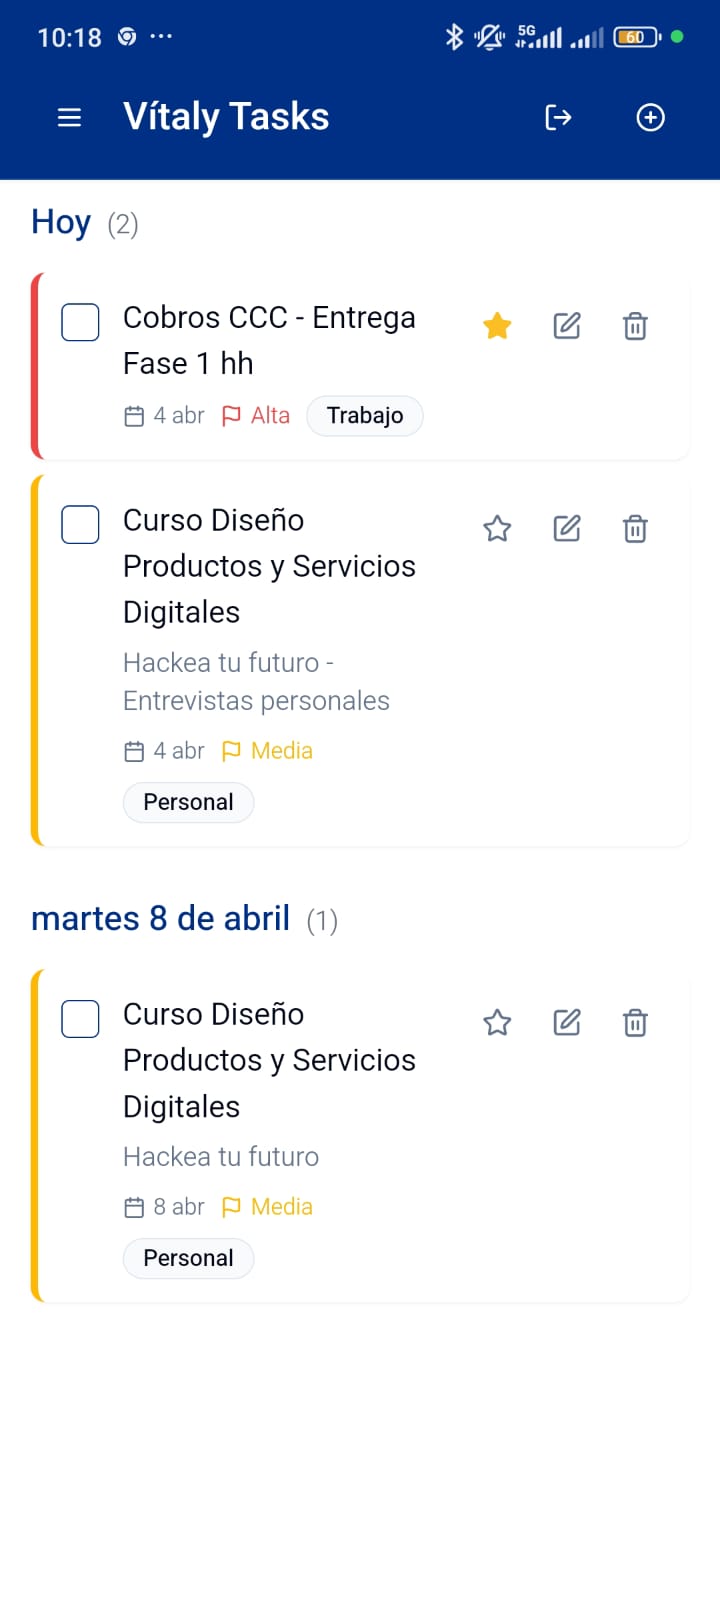Check off the Entrevistas personales task

pos(80,524)
